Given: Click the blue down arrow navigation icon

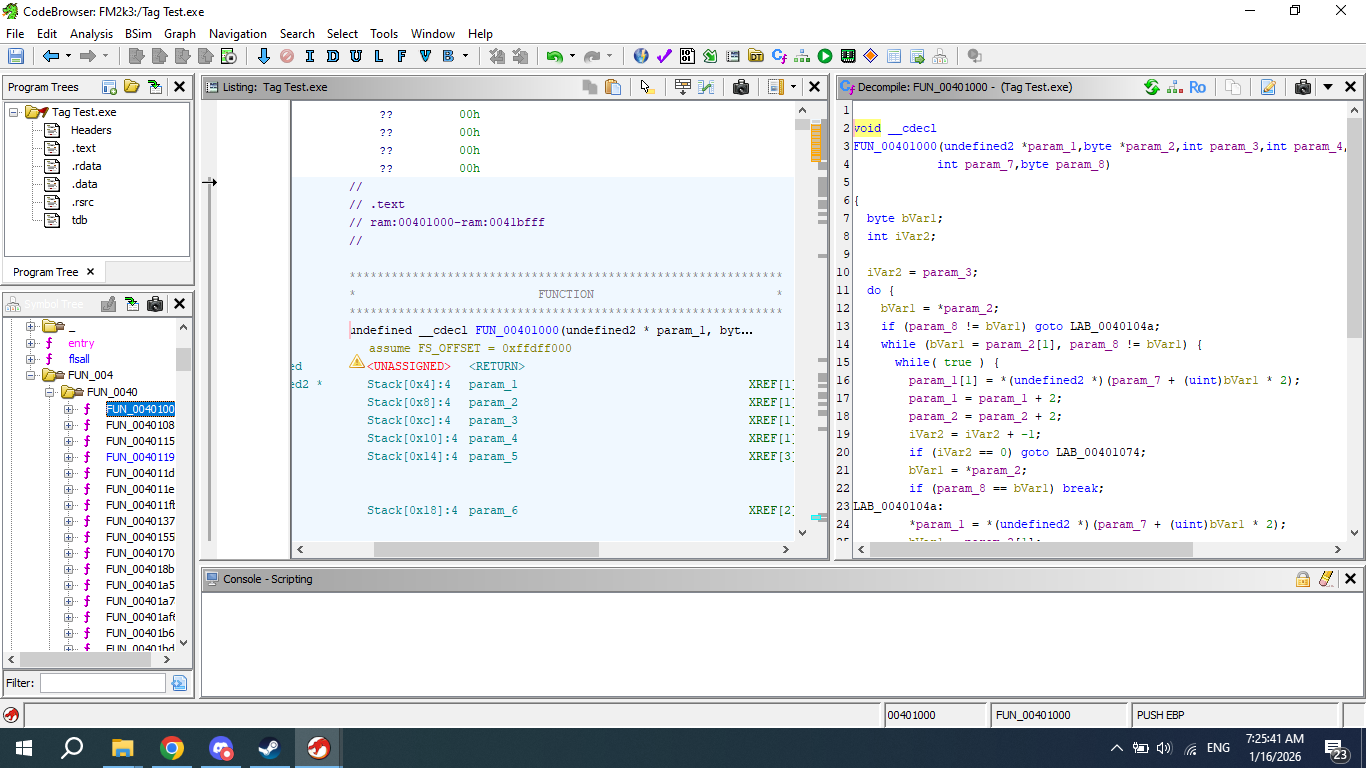Looking at the screenshot, I should pos(264,56).
